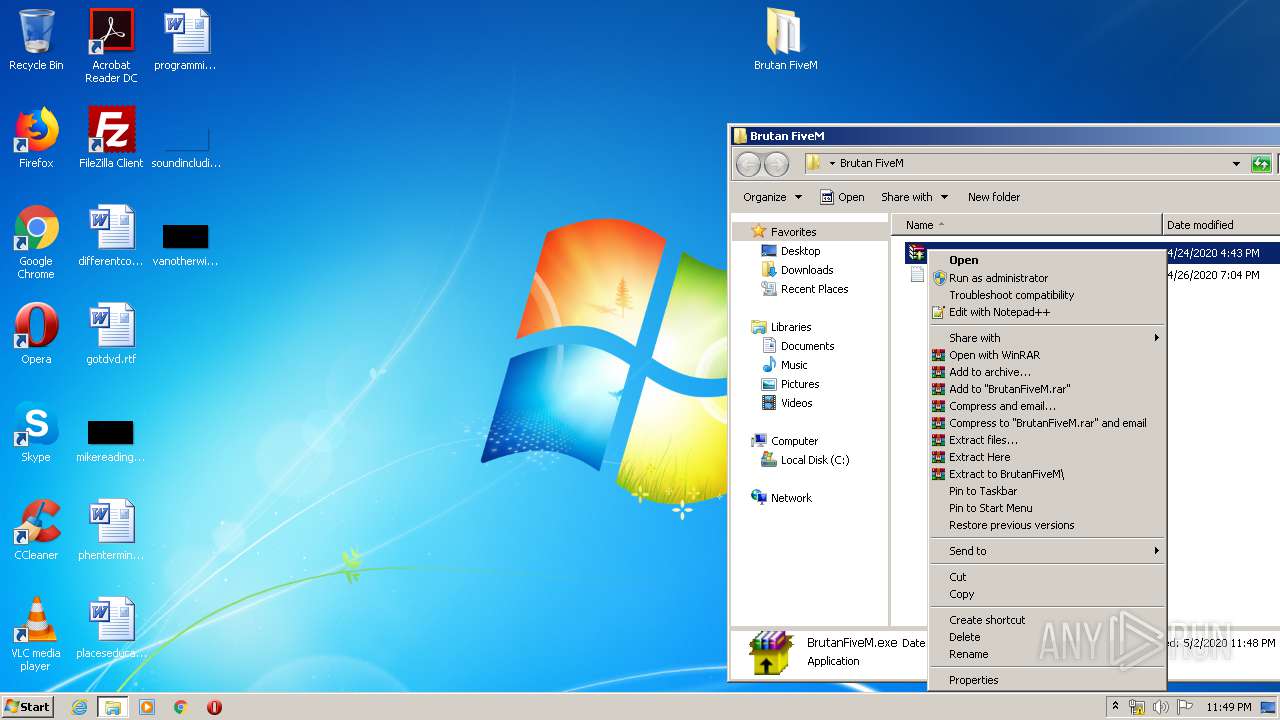Viewport: 1280px width, 720px height.
Task: Select the gotdvd.rtf document icon
Action: (111, 334)
